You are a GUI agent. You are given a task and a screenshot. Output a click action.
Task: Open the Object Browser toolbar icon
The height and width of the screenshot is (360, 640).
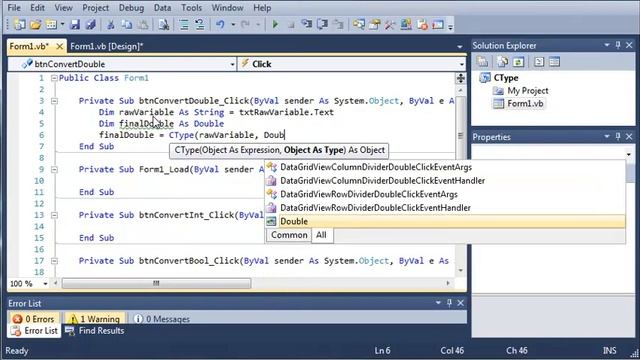point(406,24)
